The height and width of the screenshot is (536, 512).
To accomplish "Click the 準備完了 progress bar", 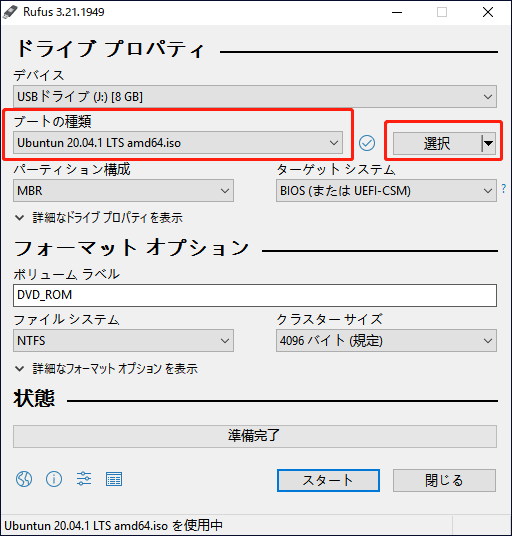I will tap(255, 436).
